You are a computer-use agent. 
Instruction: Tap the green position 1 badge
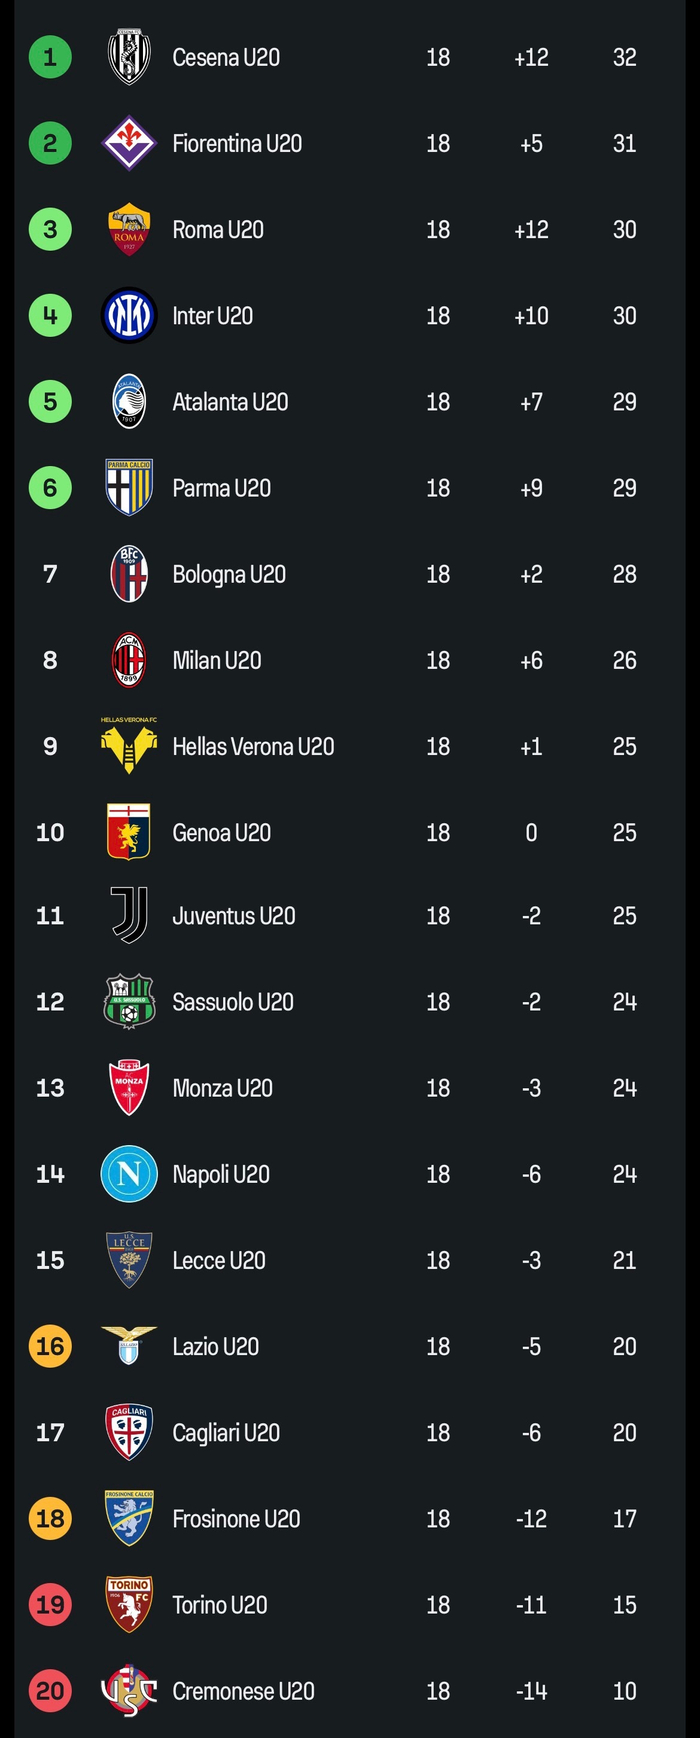tap(50, 57)
